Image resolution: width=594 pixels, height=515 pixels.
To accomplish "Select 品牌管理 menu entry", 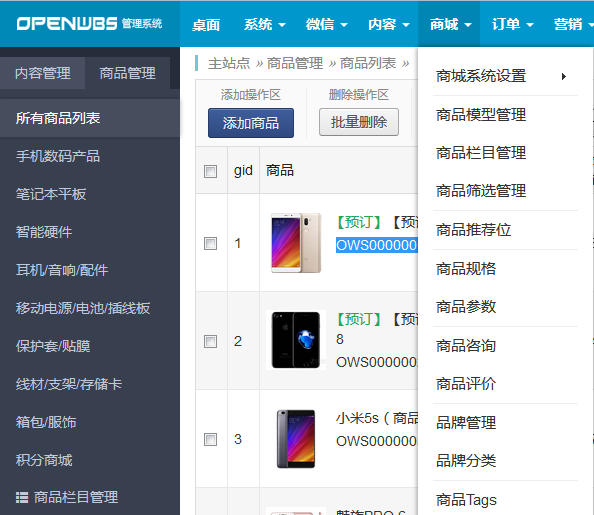I will click(466, 423).
